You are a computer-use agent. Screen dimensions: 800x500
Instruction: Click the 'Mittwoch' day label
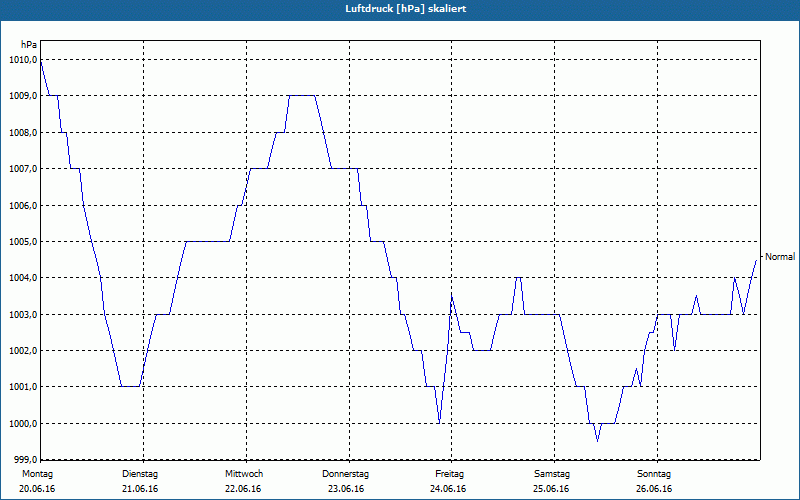click(x=244, y=474)
